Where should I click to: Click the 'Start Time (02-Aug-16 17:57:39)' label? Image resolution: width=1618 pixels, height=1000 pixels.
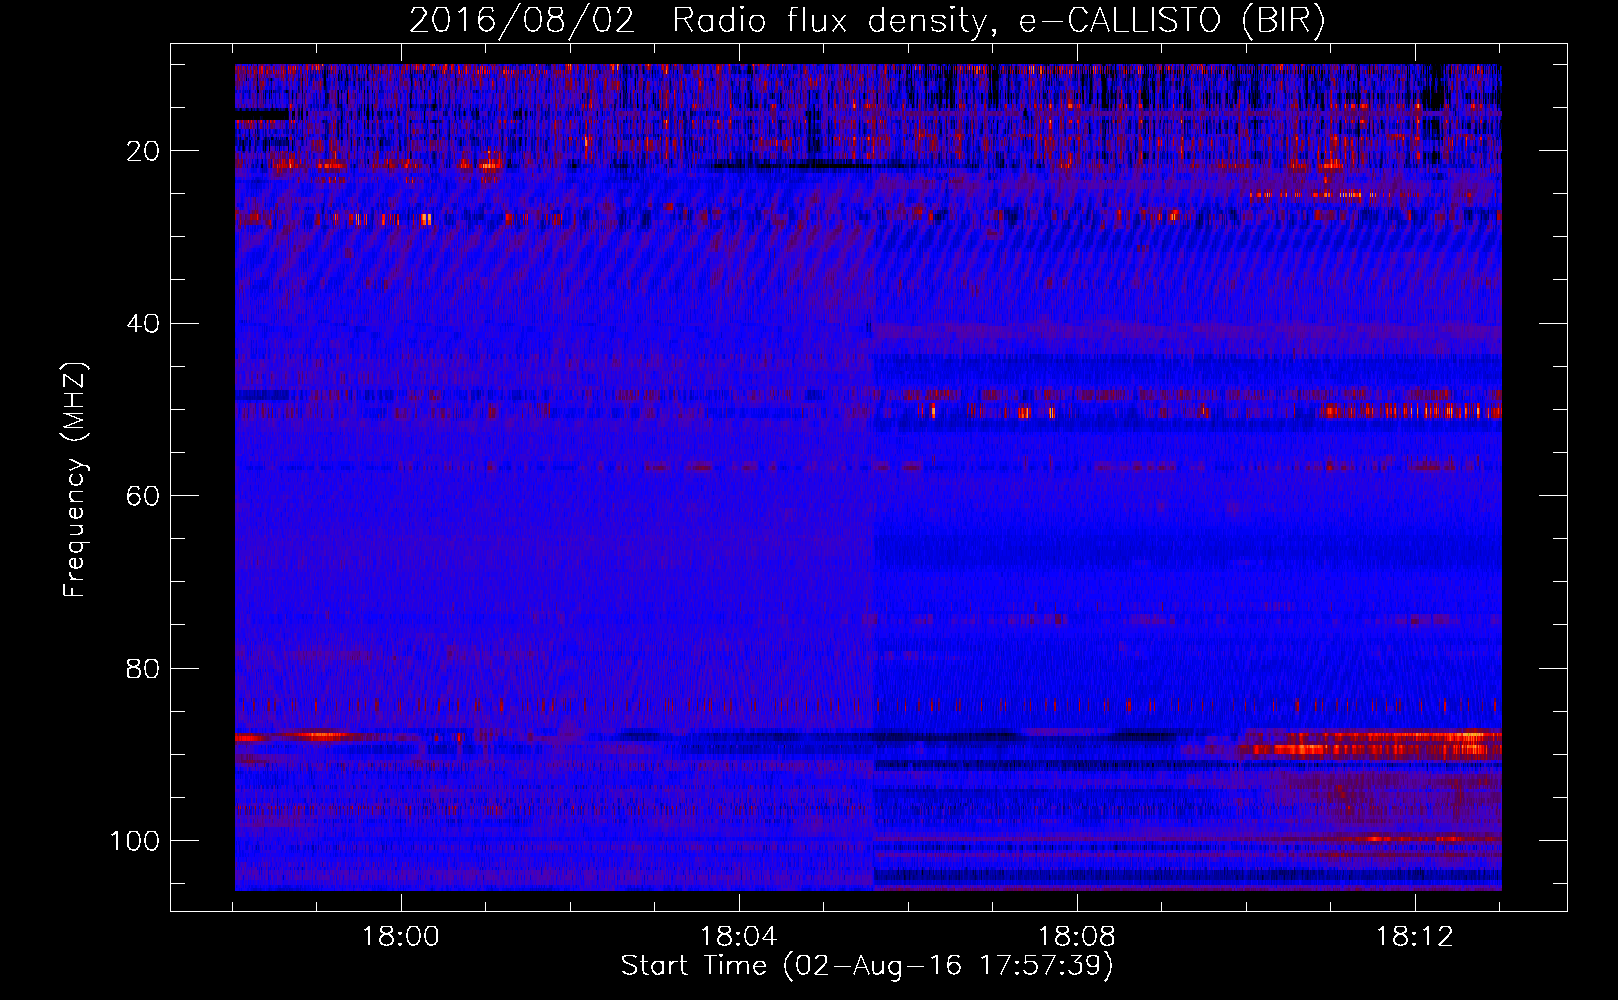tap(867, 966)
